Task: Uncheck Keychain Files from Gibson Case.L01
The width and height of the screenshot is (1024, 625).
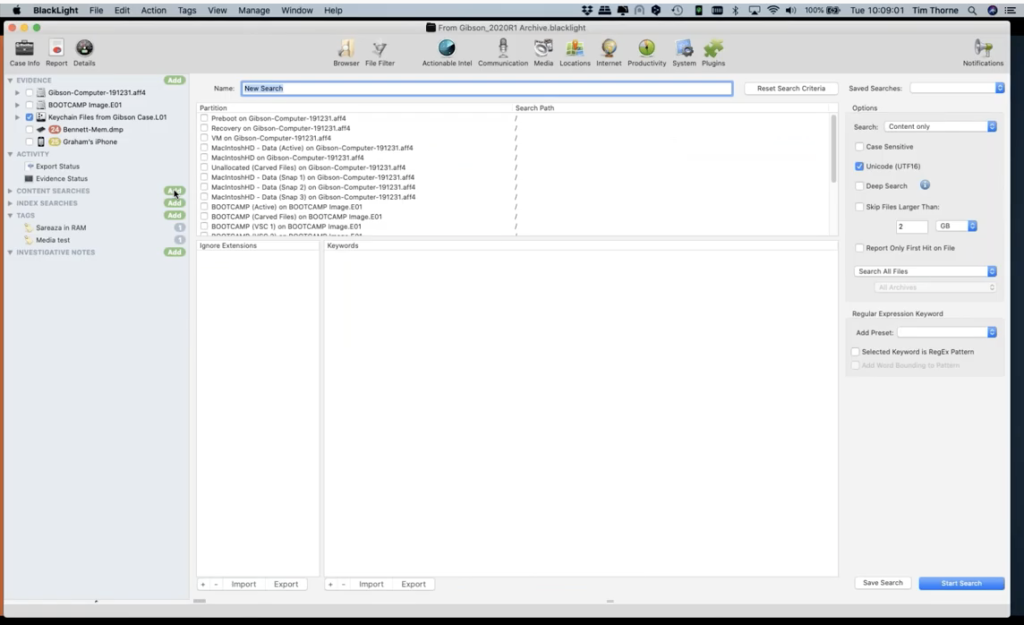Action: pyautogui.click(x=29, y=118)
